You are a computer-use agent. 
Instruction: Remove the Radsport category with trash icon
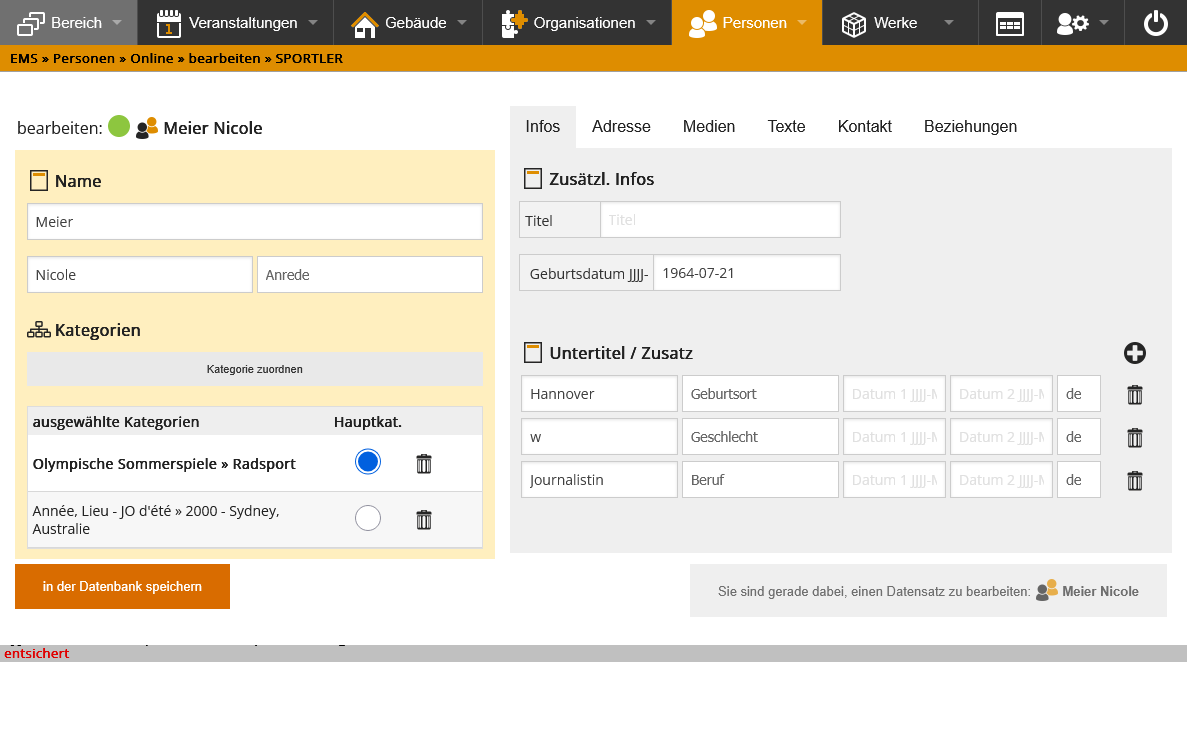tap(424, 463)
